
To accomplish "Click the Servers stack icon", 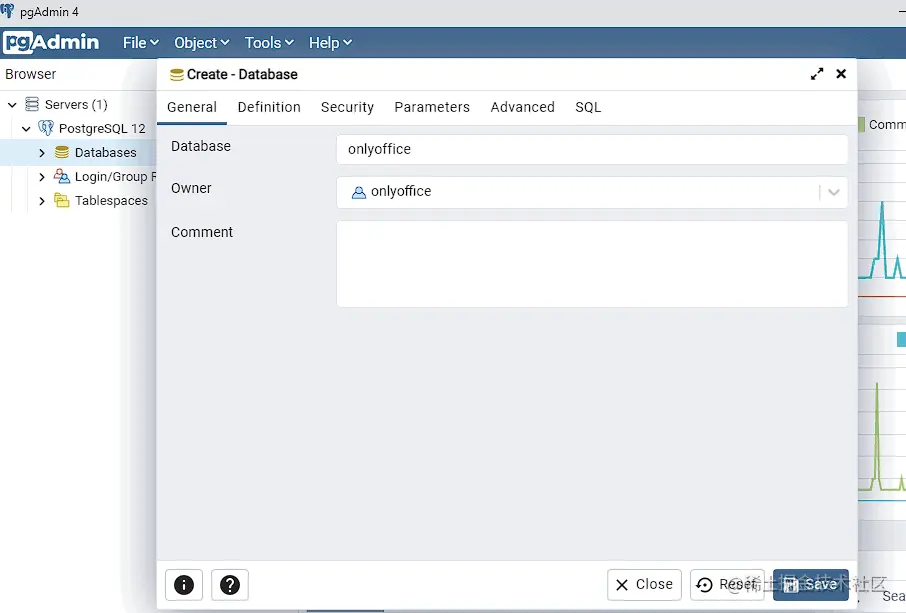I will [x=32, y=104].
